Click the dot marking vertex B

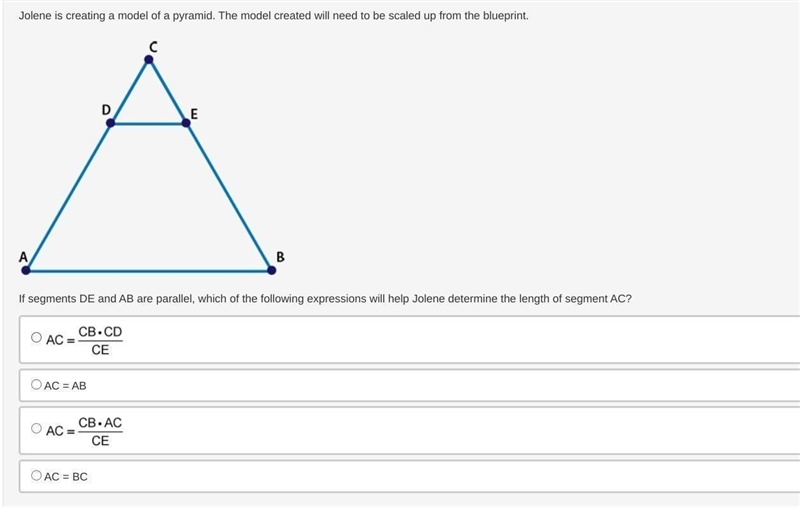click(271, 270)
